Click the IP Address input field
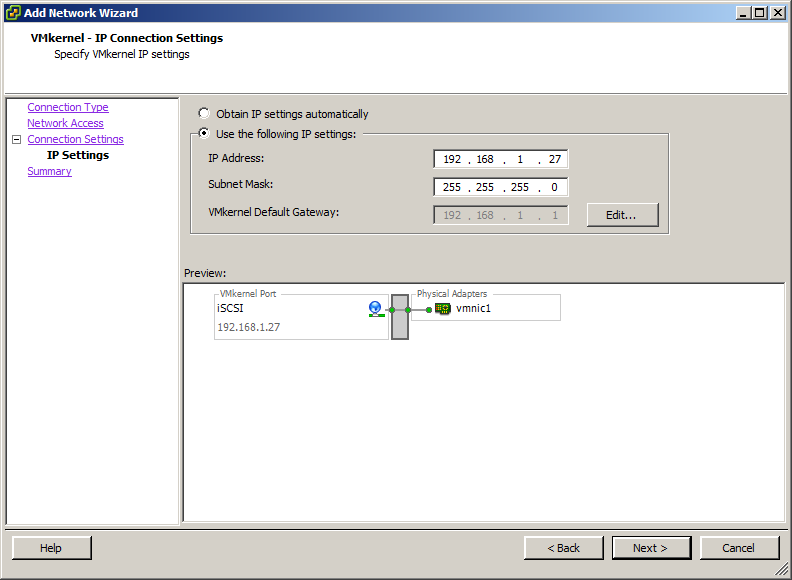 pos(501,159)
